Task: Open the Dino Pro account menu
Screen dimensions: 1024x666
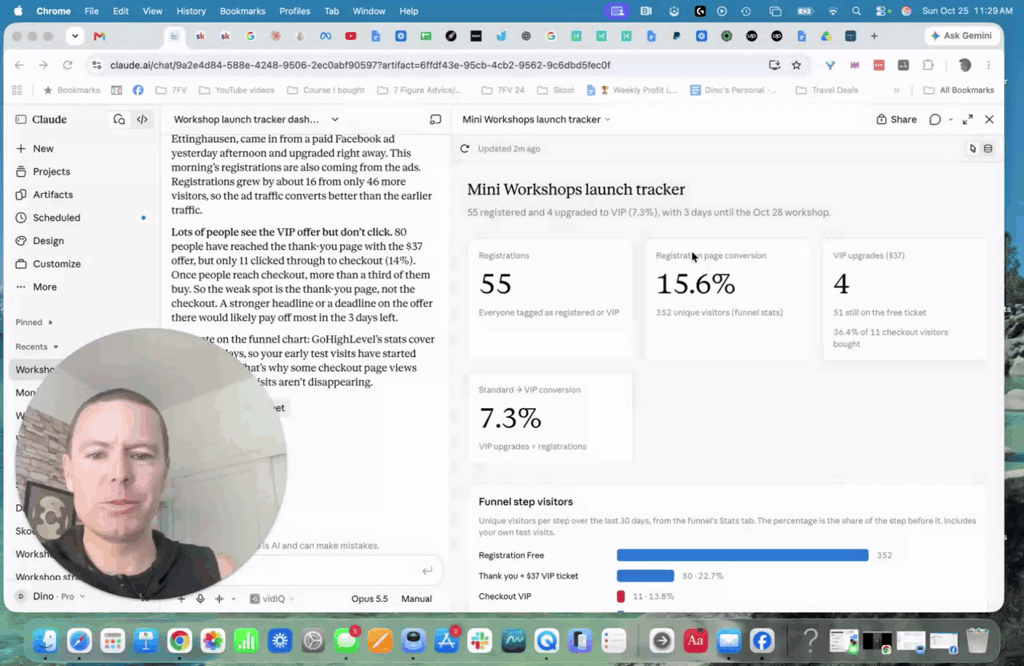Action: coord(51,596)
